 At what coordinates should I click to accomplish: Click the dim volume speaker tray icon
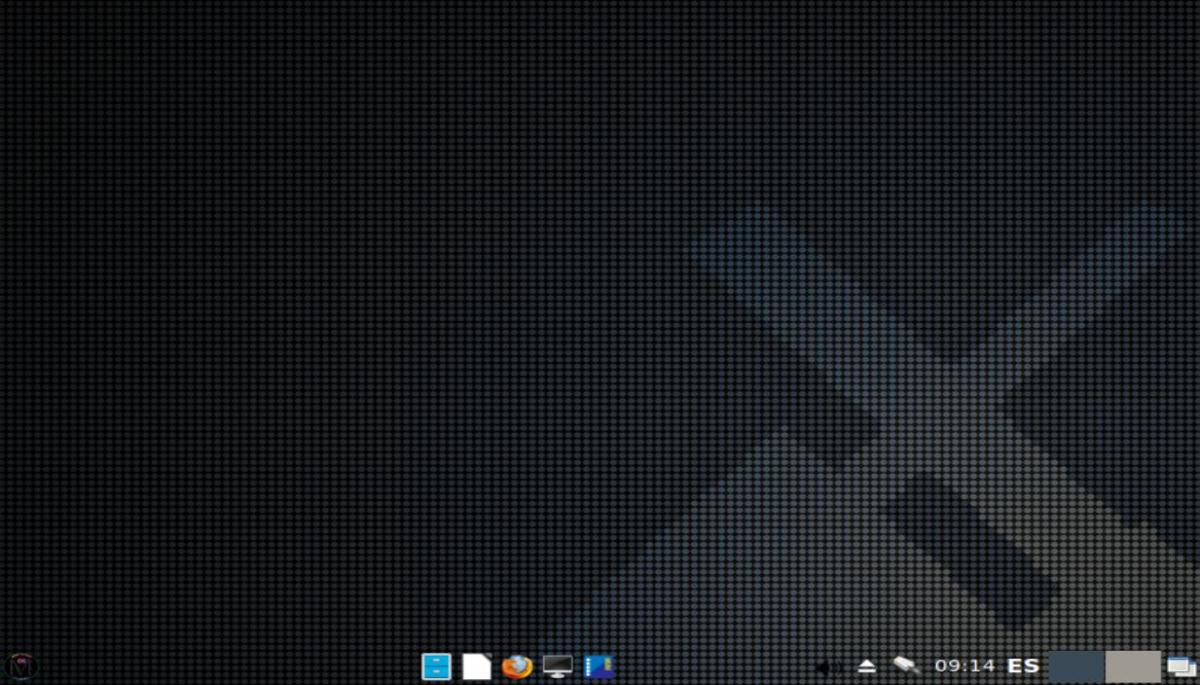826,666
